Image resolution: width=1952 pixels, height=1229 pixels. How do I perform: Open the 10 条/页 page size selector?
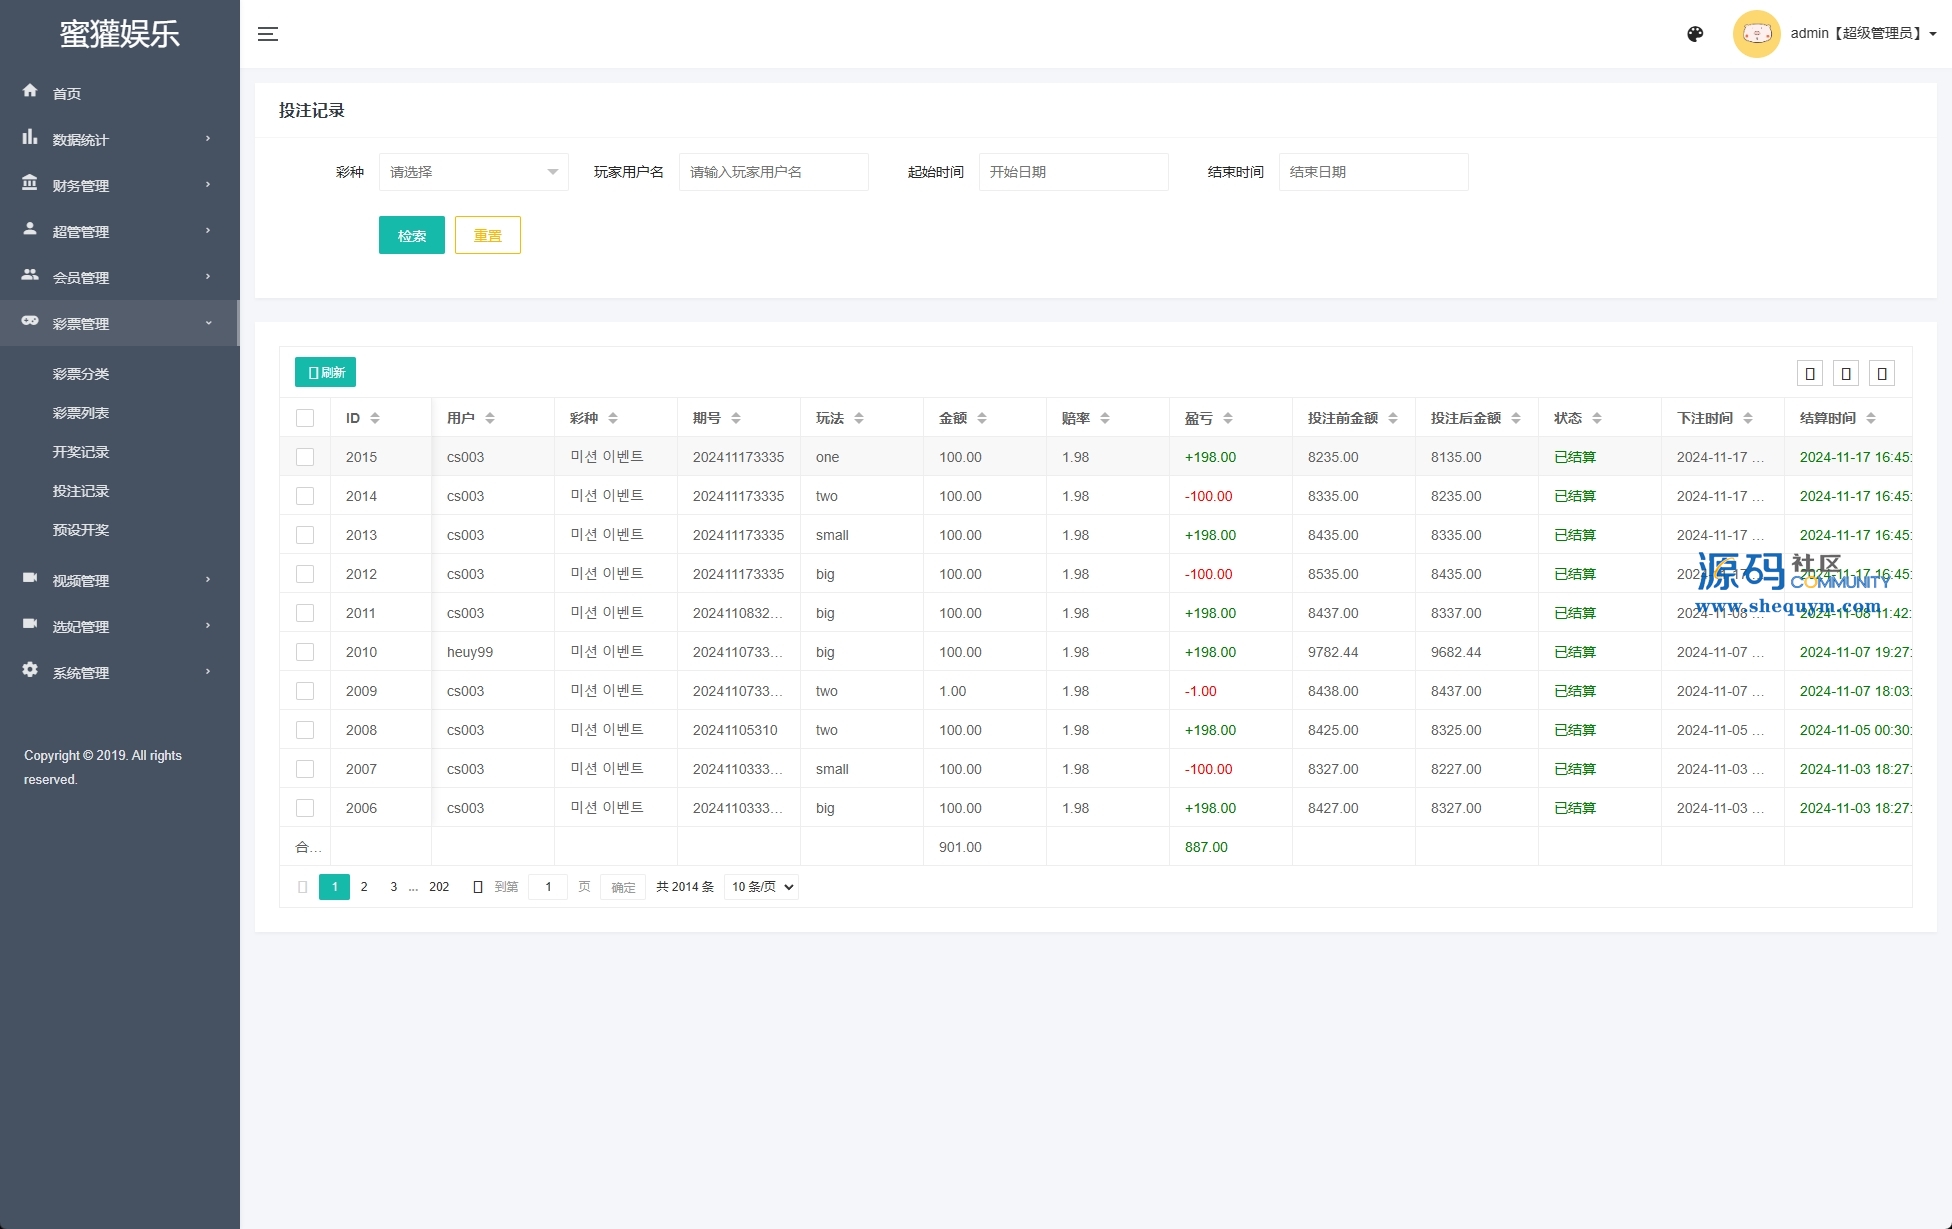[x=761, y=887]
